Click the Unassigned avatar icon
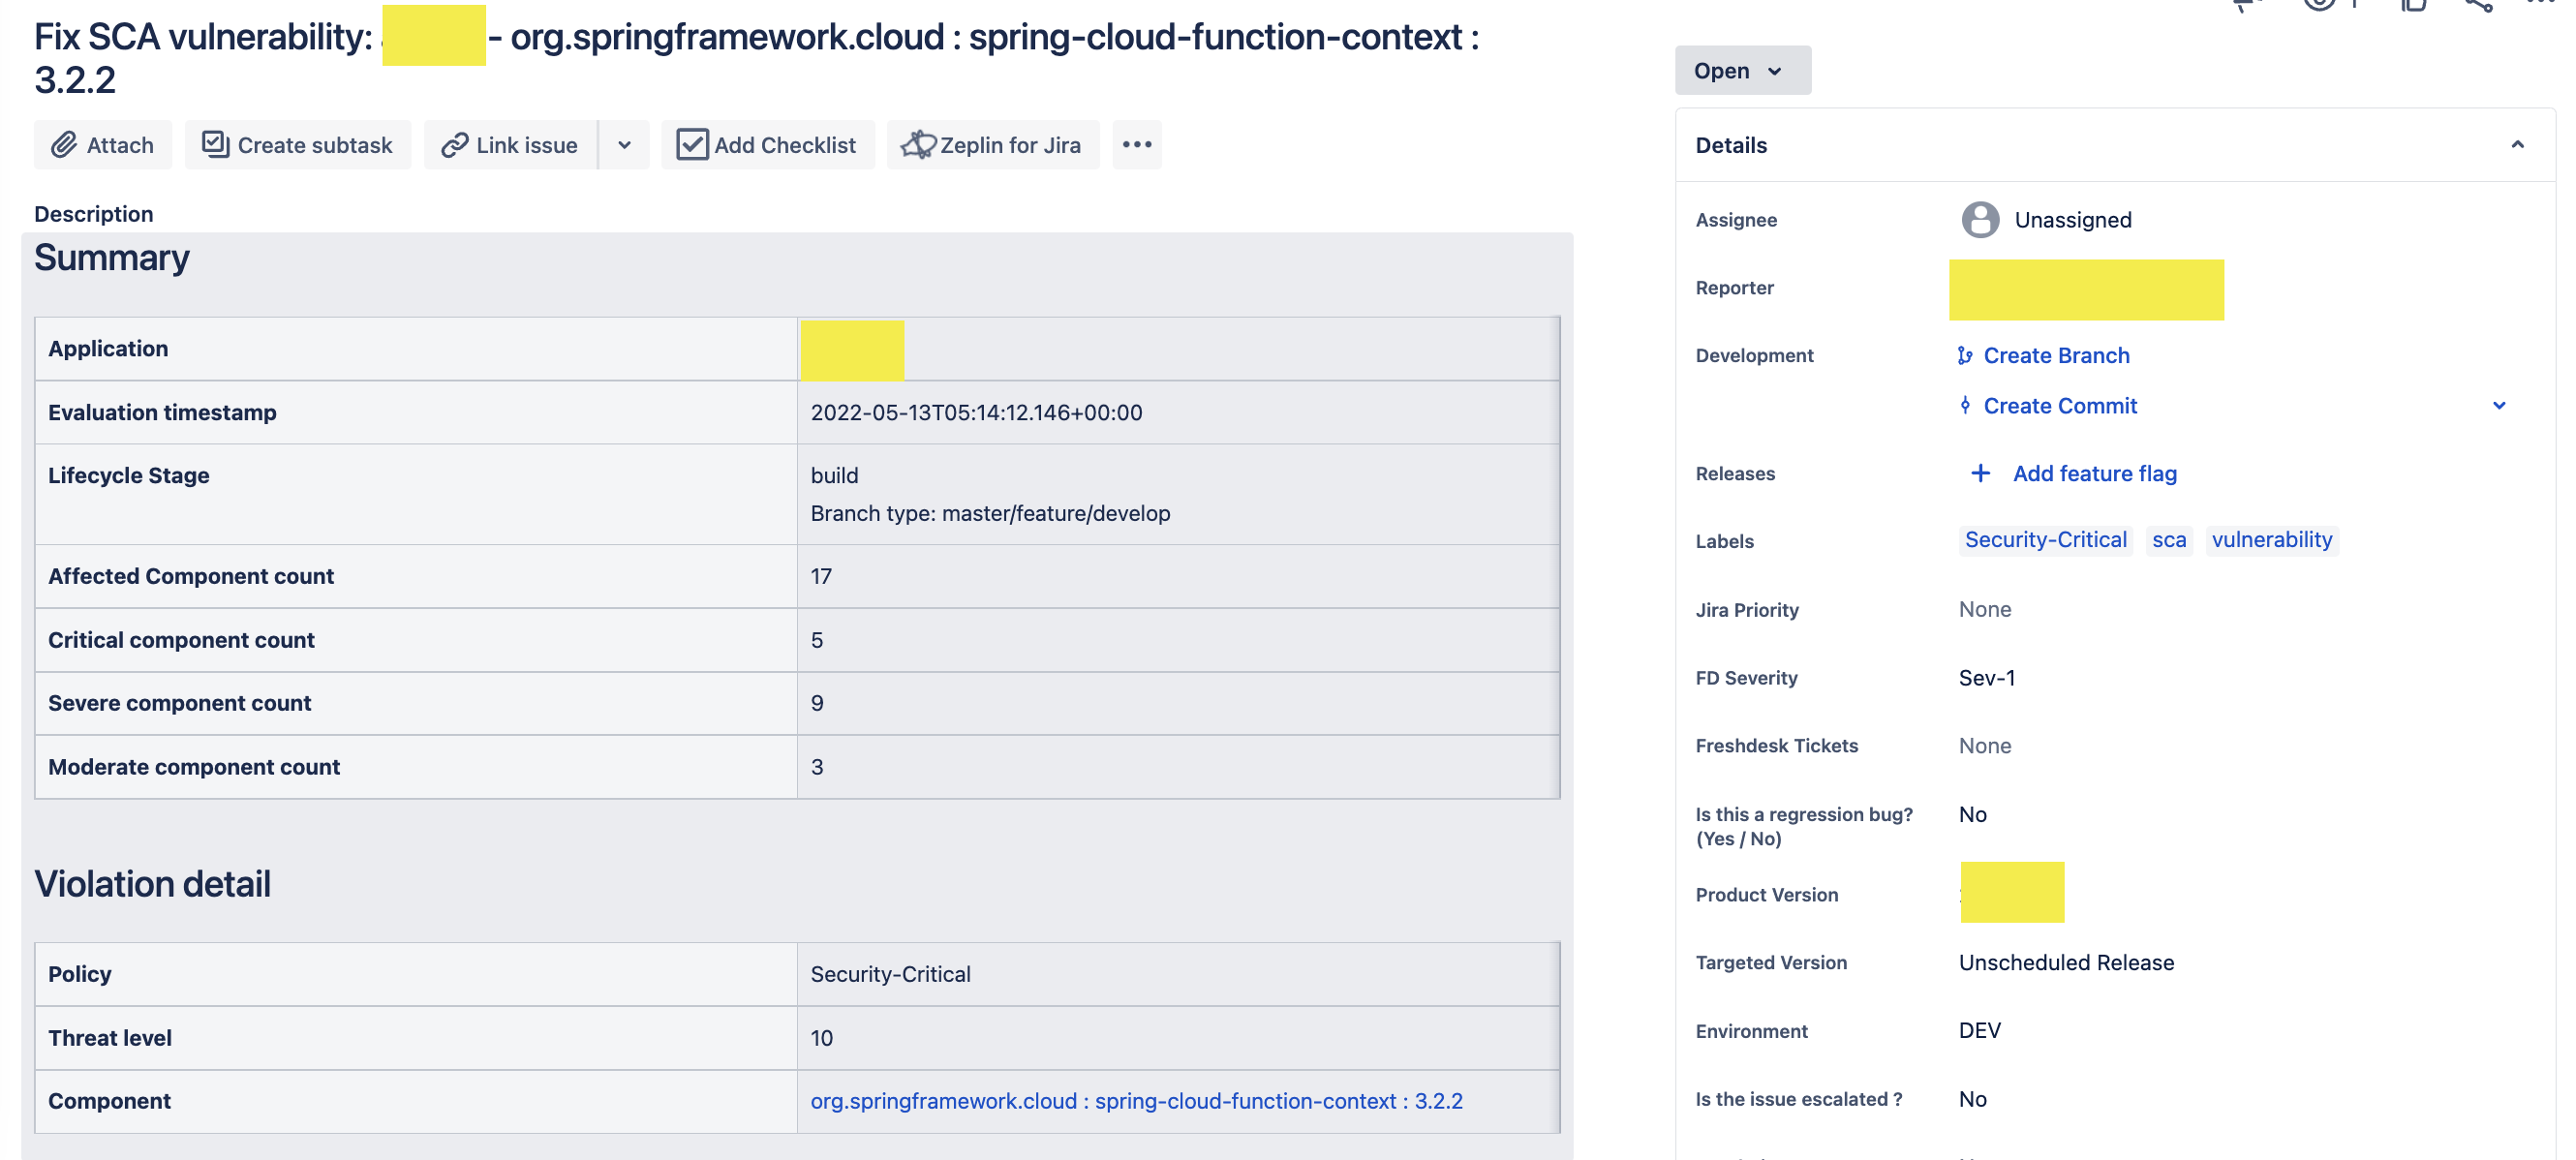Image resolution: width=2576 pixels, height=1160 pixels. tap(1979, 220)
